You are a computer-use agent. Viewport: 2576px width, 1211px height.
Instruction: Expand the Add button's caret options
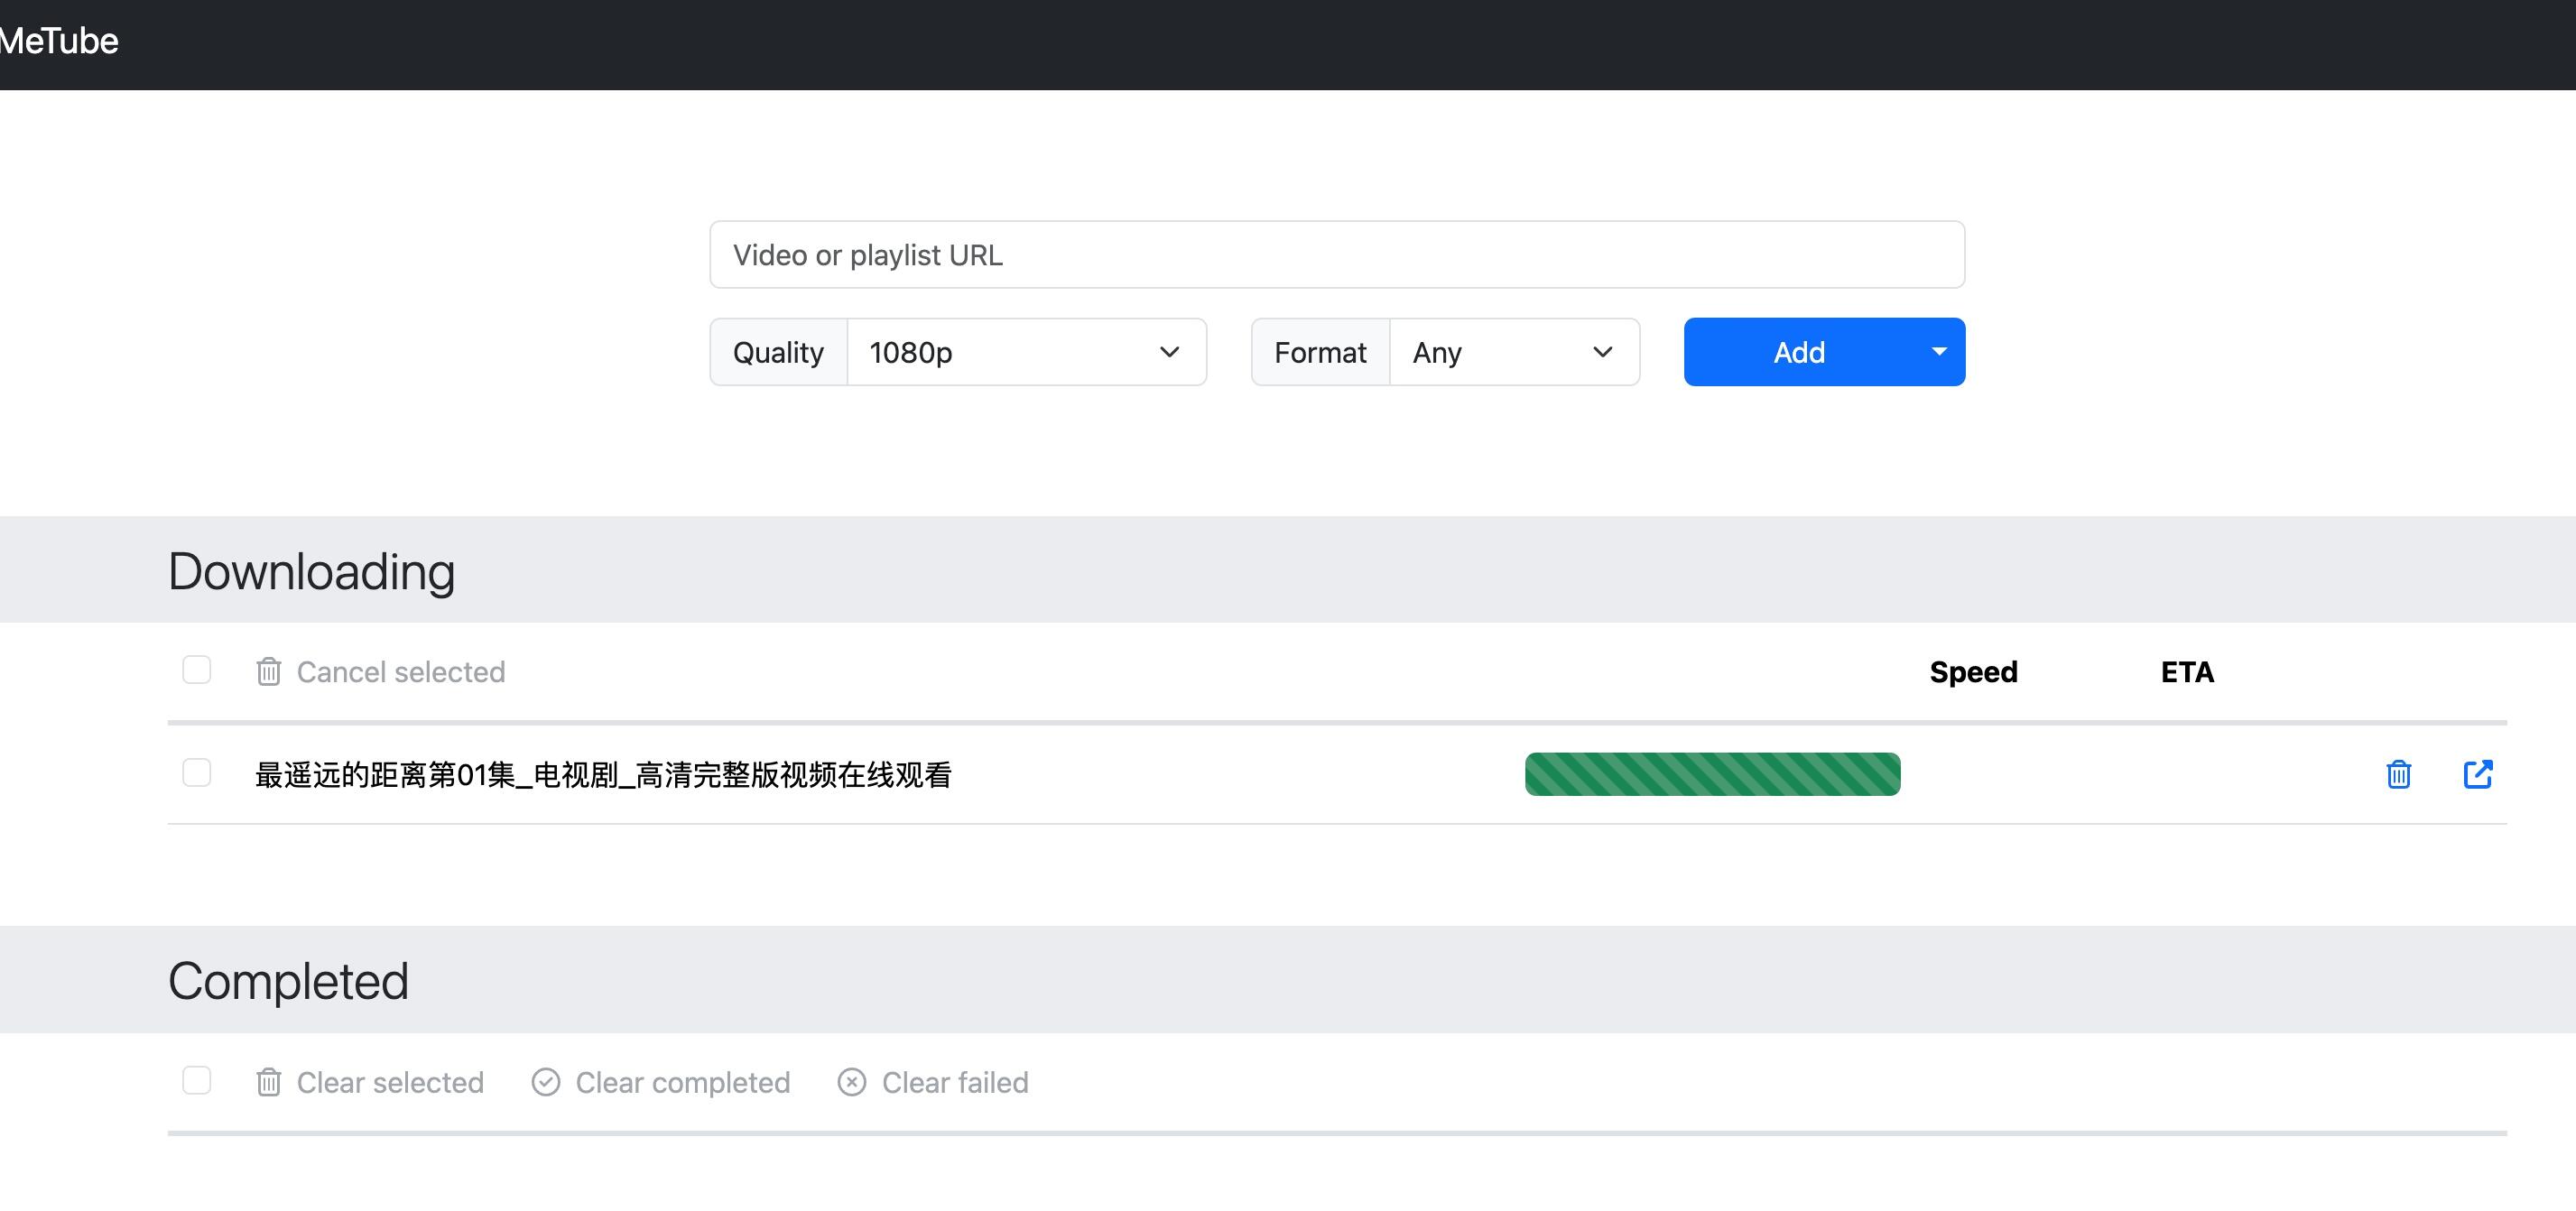(x=1939, y=352)
